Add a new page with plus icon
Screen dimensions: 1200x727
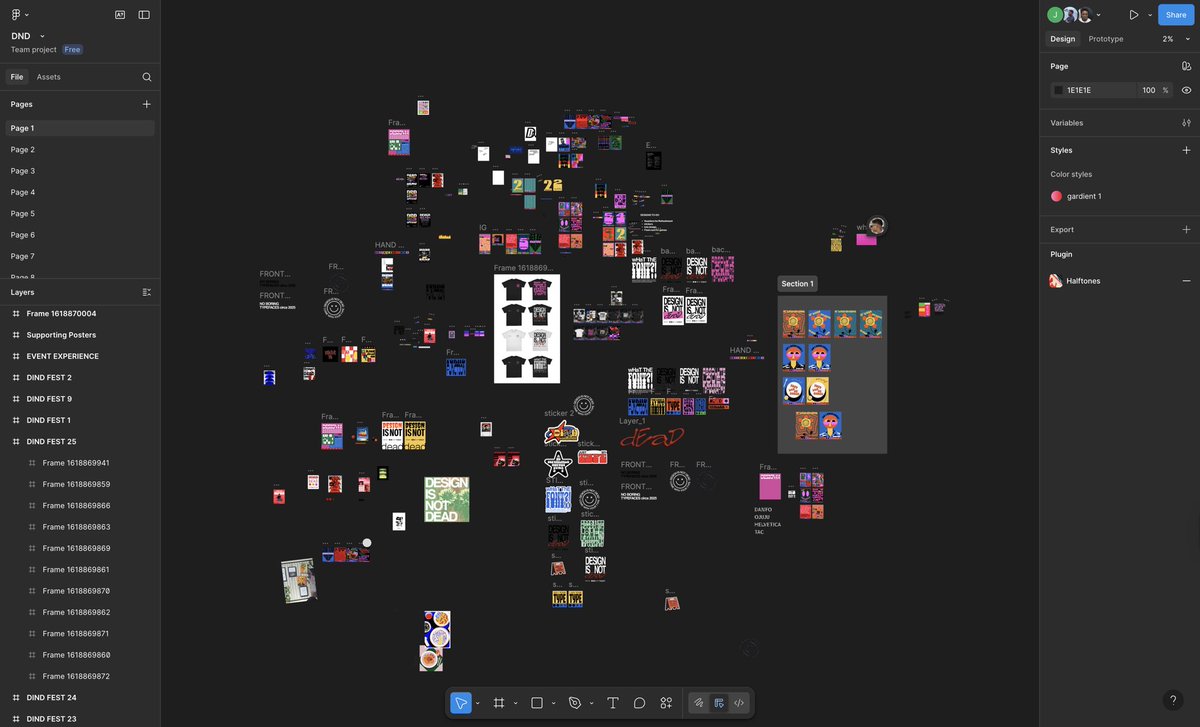click(147, 104)
